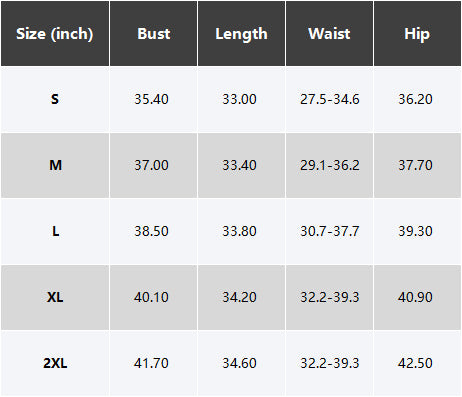Select length value 33.40 in M row
The image size is (462, 397).
tap(239, 165)
